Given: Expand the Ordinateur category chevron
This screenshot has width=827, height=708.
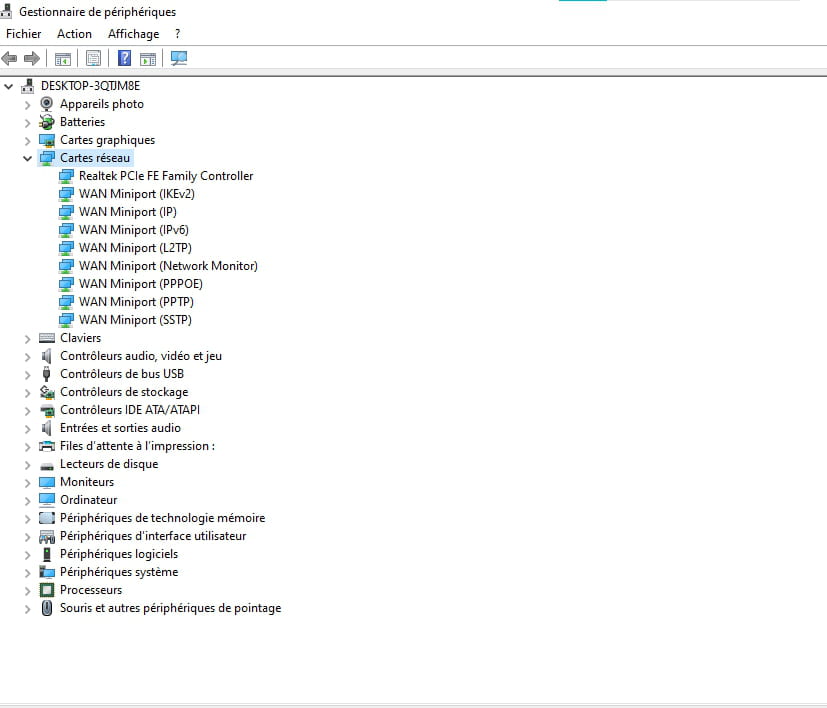Looking at the screenshot, I should pyautogui.click(x=27, y=501).
